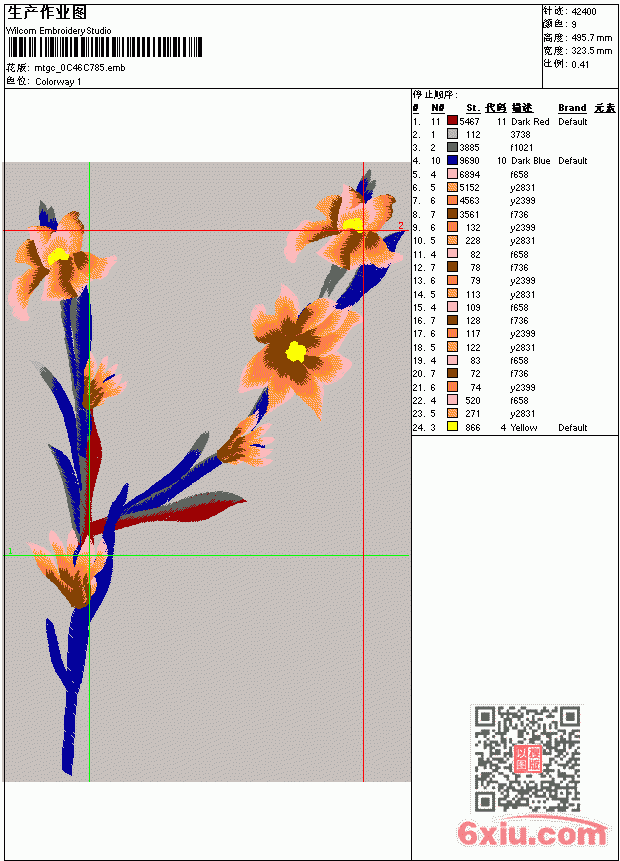
Task: Select the '停止顺序' stop sequence heading
Action: [x=435, y=95]
